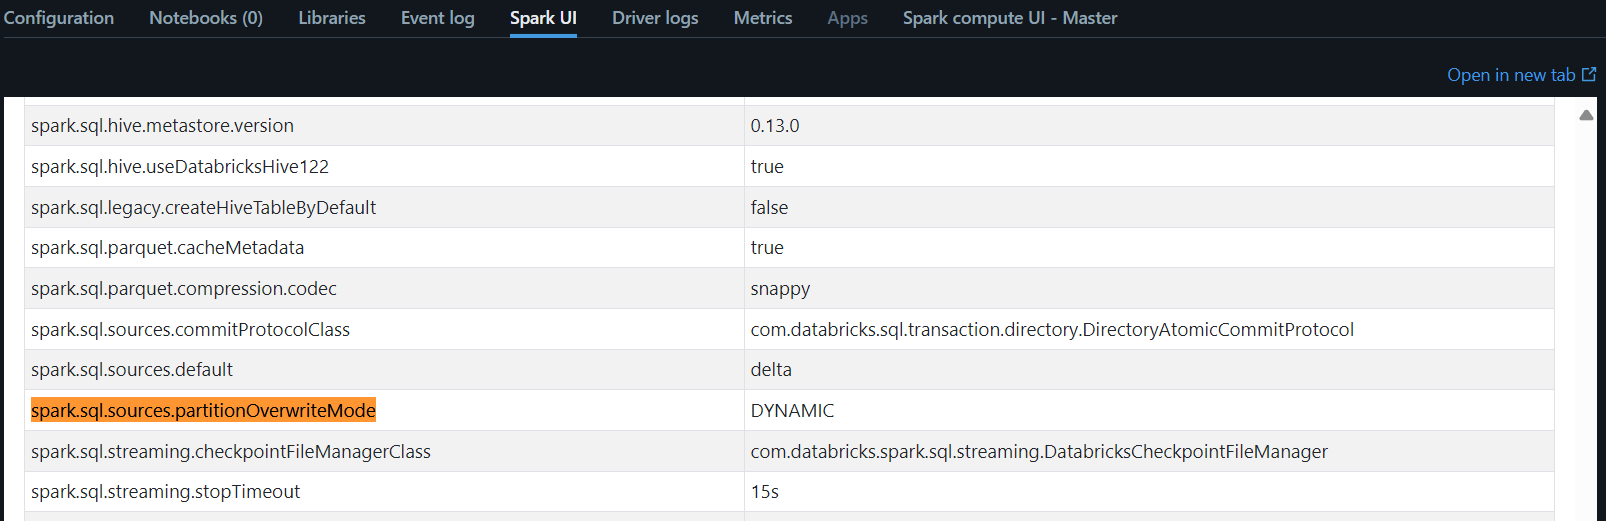Show the Metrics tab
This screenshot has height=521, width=1606.
point(763,18)
